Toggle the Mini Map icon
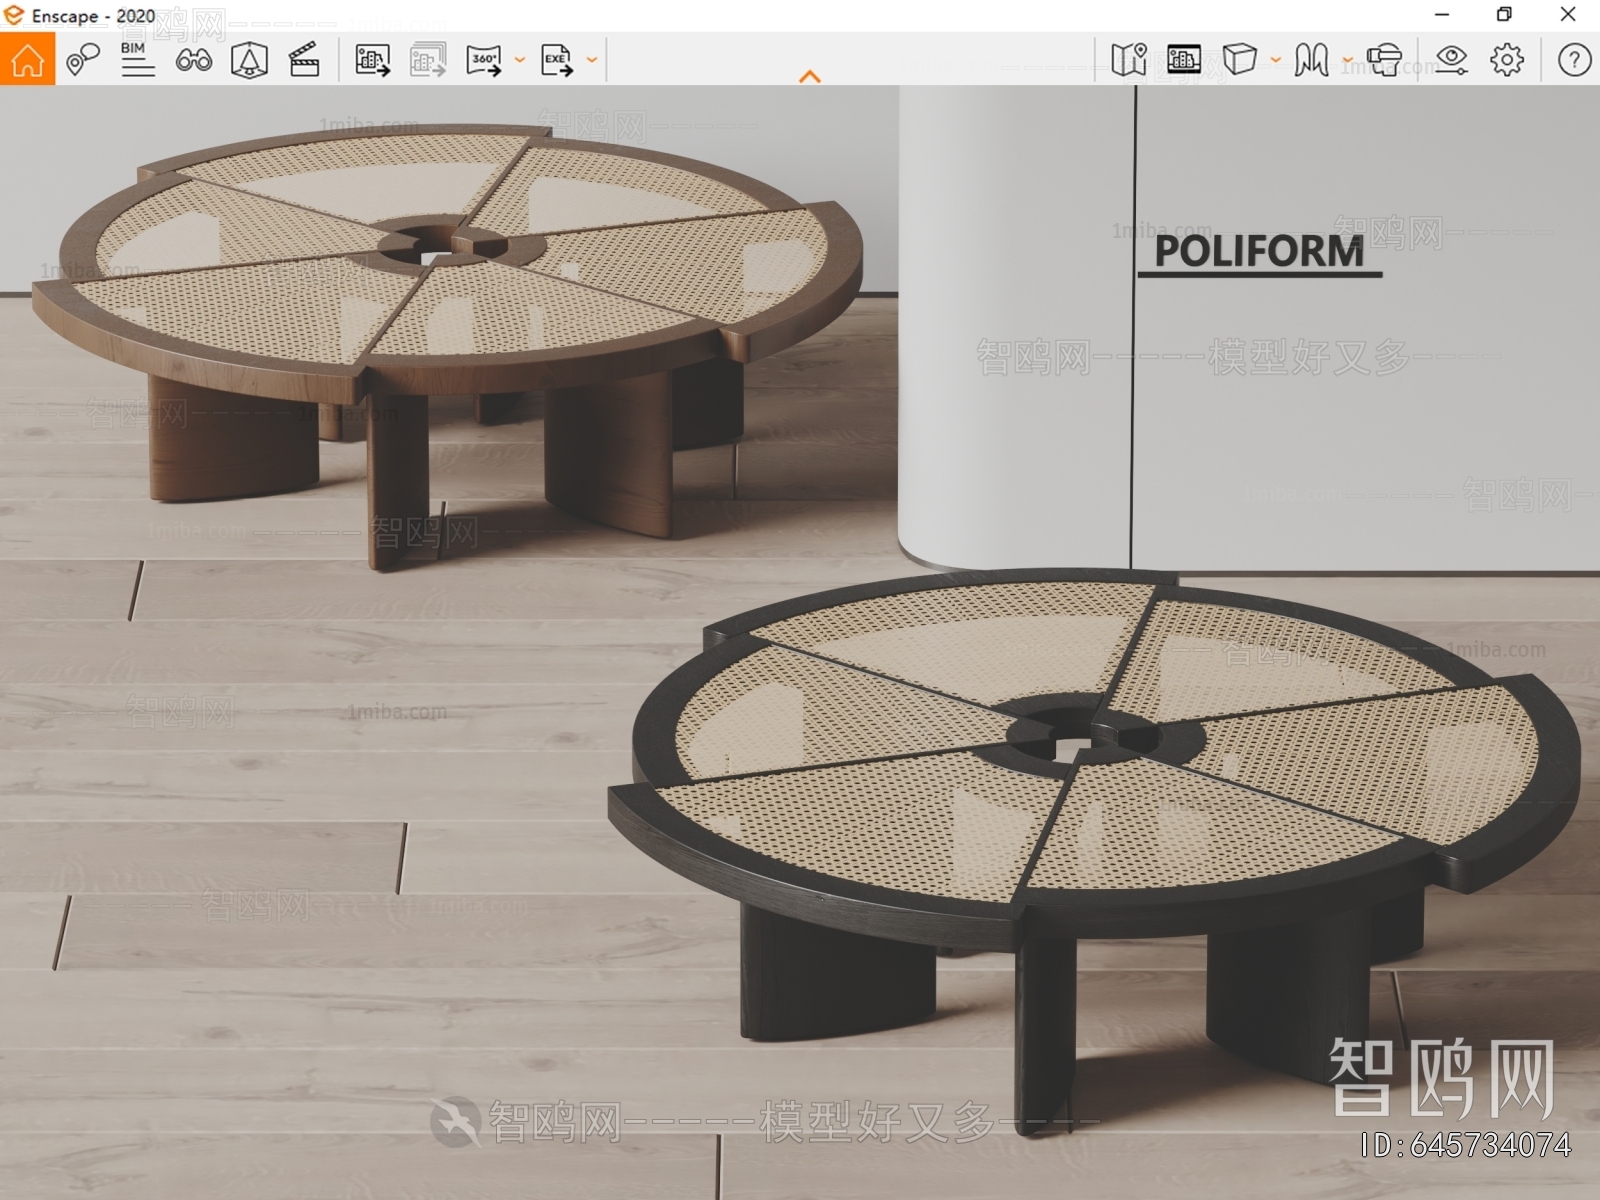 tap(1129, 60)
